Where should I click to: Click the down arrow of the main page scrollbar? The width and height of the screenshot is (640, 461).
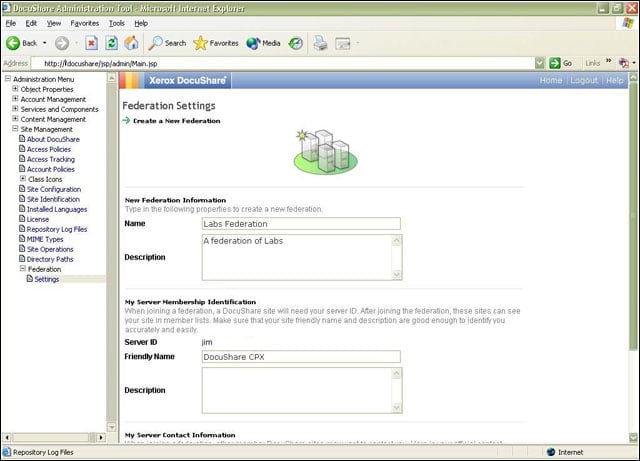633,437
